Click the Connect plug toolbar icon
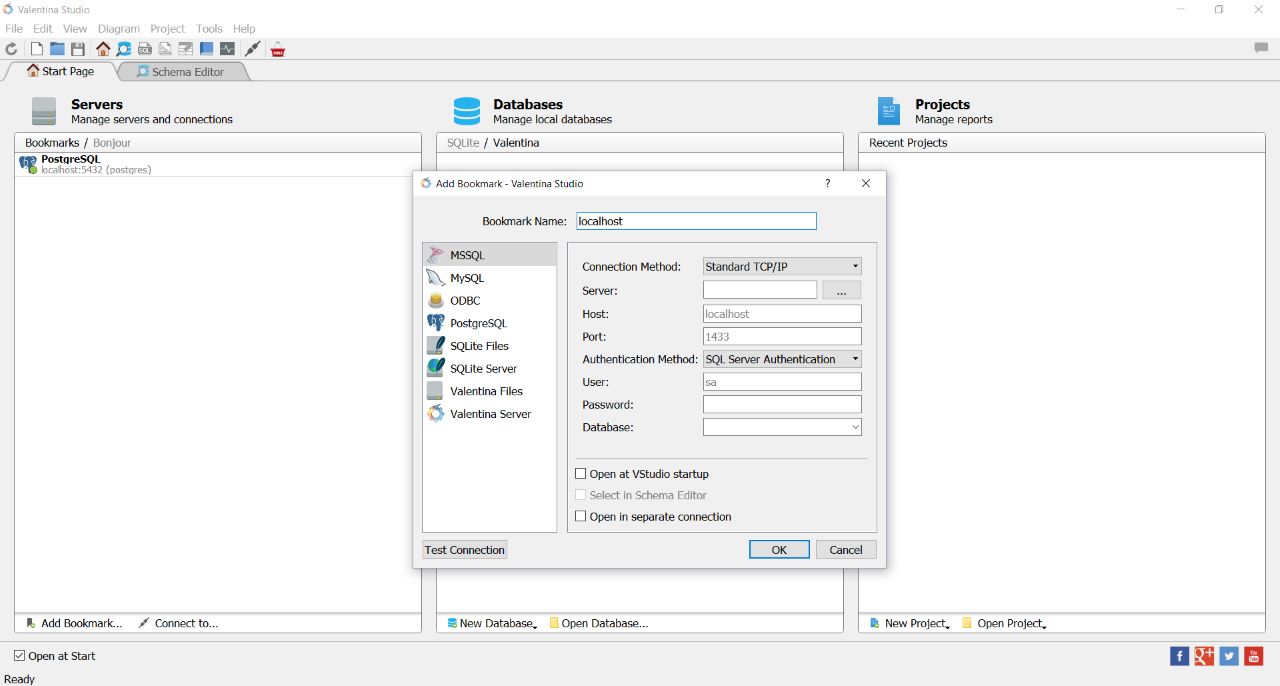1280x686 pixels. [x=253, y=49]
